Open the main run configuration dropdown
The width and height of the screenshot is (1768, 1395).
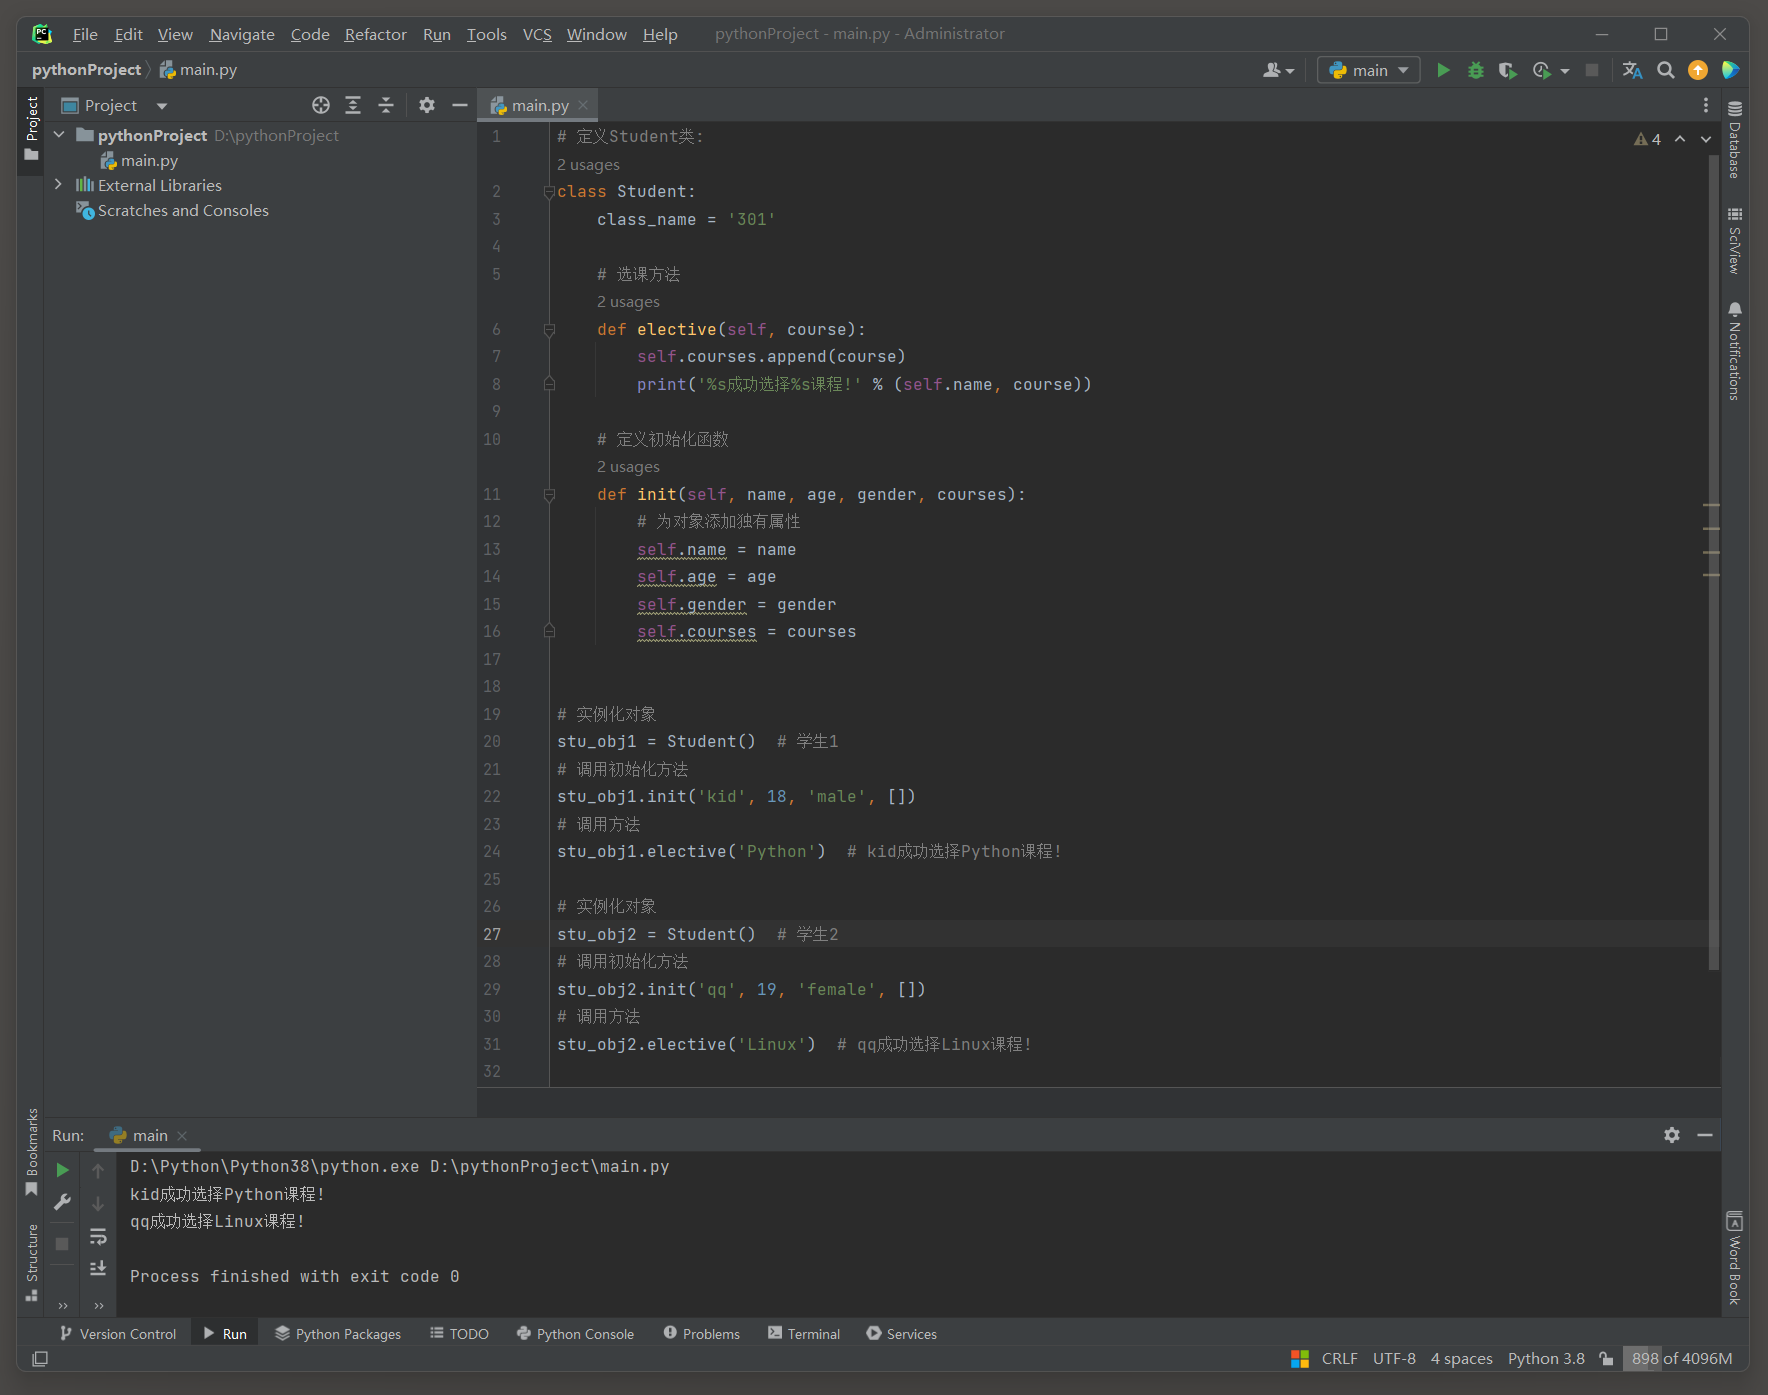tap(1368, 70)
